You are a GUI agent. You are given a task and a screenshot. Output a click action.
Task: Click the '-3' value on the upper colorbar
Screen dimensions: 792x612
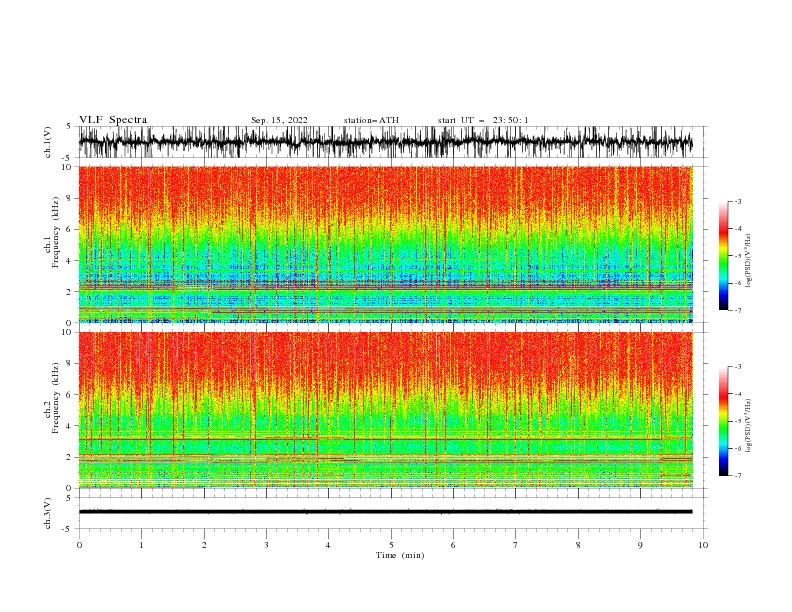(737, 201)
